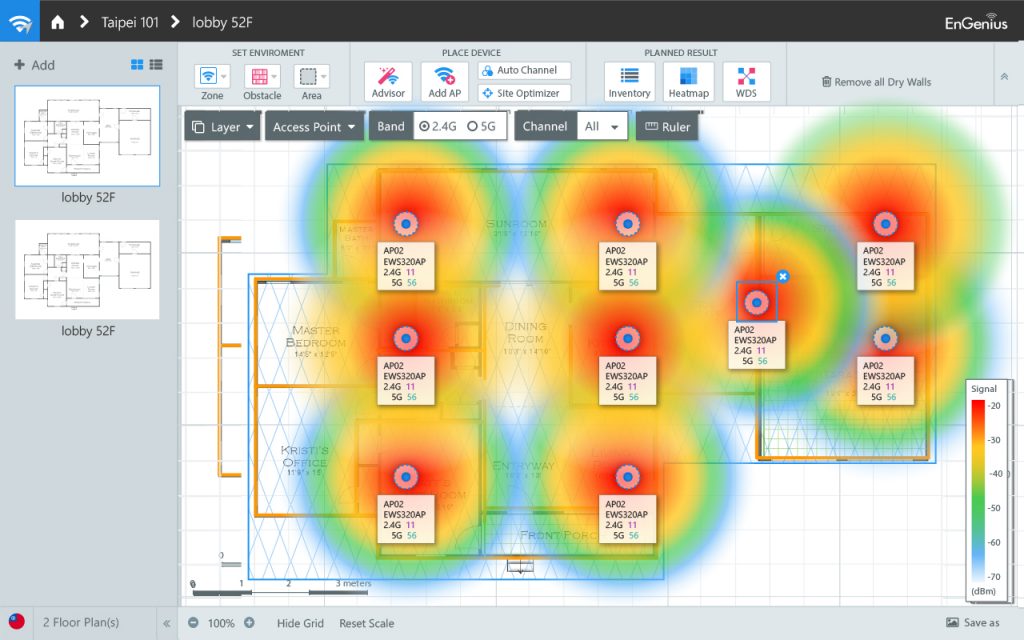Open the Layer dropdown
Image resolution: width=1024 pixels, height=640 pixels.
(223, 127)
